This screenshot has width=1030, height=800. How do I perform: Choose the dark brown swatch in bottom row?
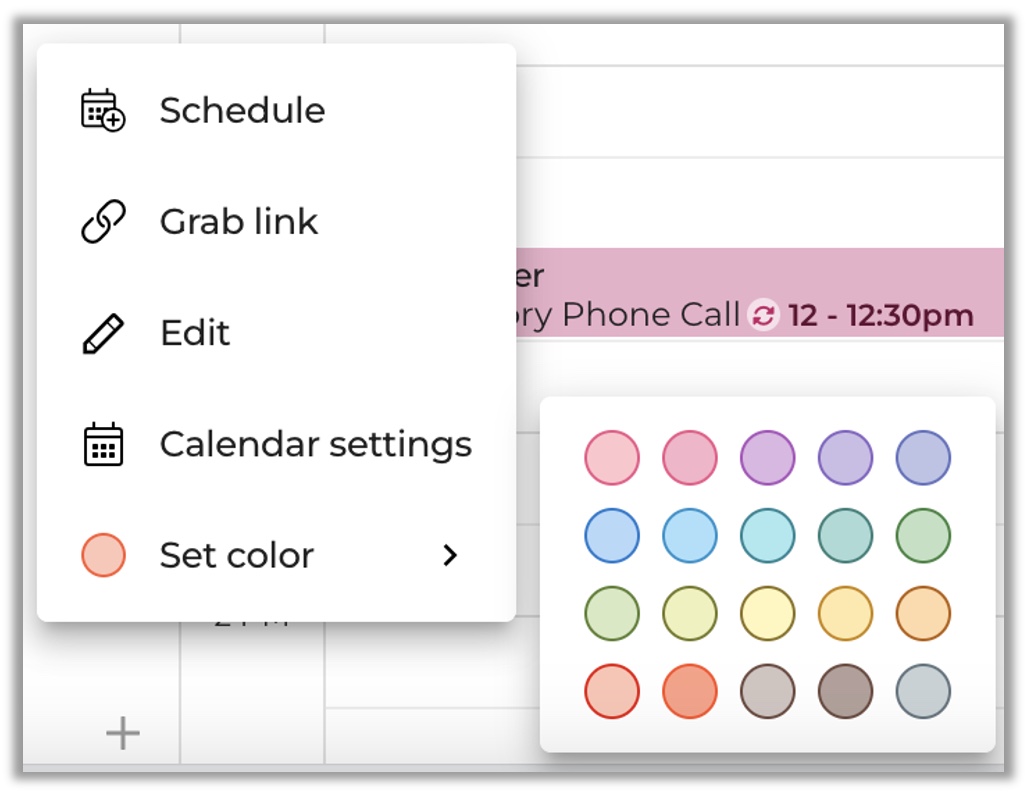(x=845, y=691)
